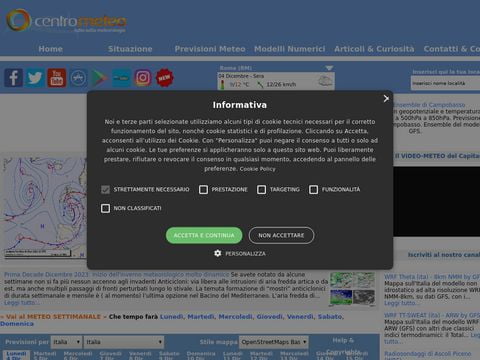Open the WRF Theta (Ita) article link
Image resolution: width=480 pixels, height=360 pixels.
pos(432,277)
